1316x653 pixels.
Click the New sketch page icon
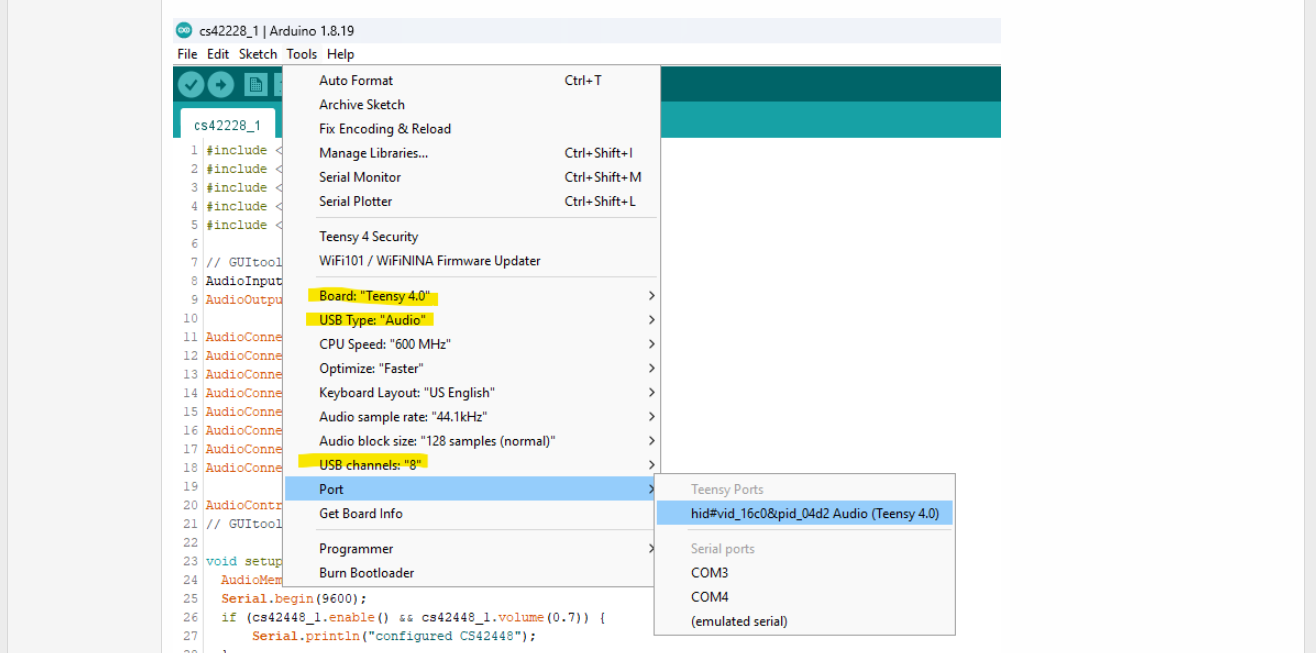[255, 85]
